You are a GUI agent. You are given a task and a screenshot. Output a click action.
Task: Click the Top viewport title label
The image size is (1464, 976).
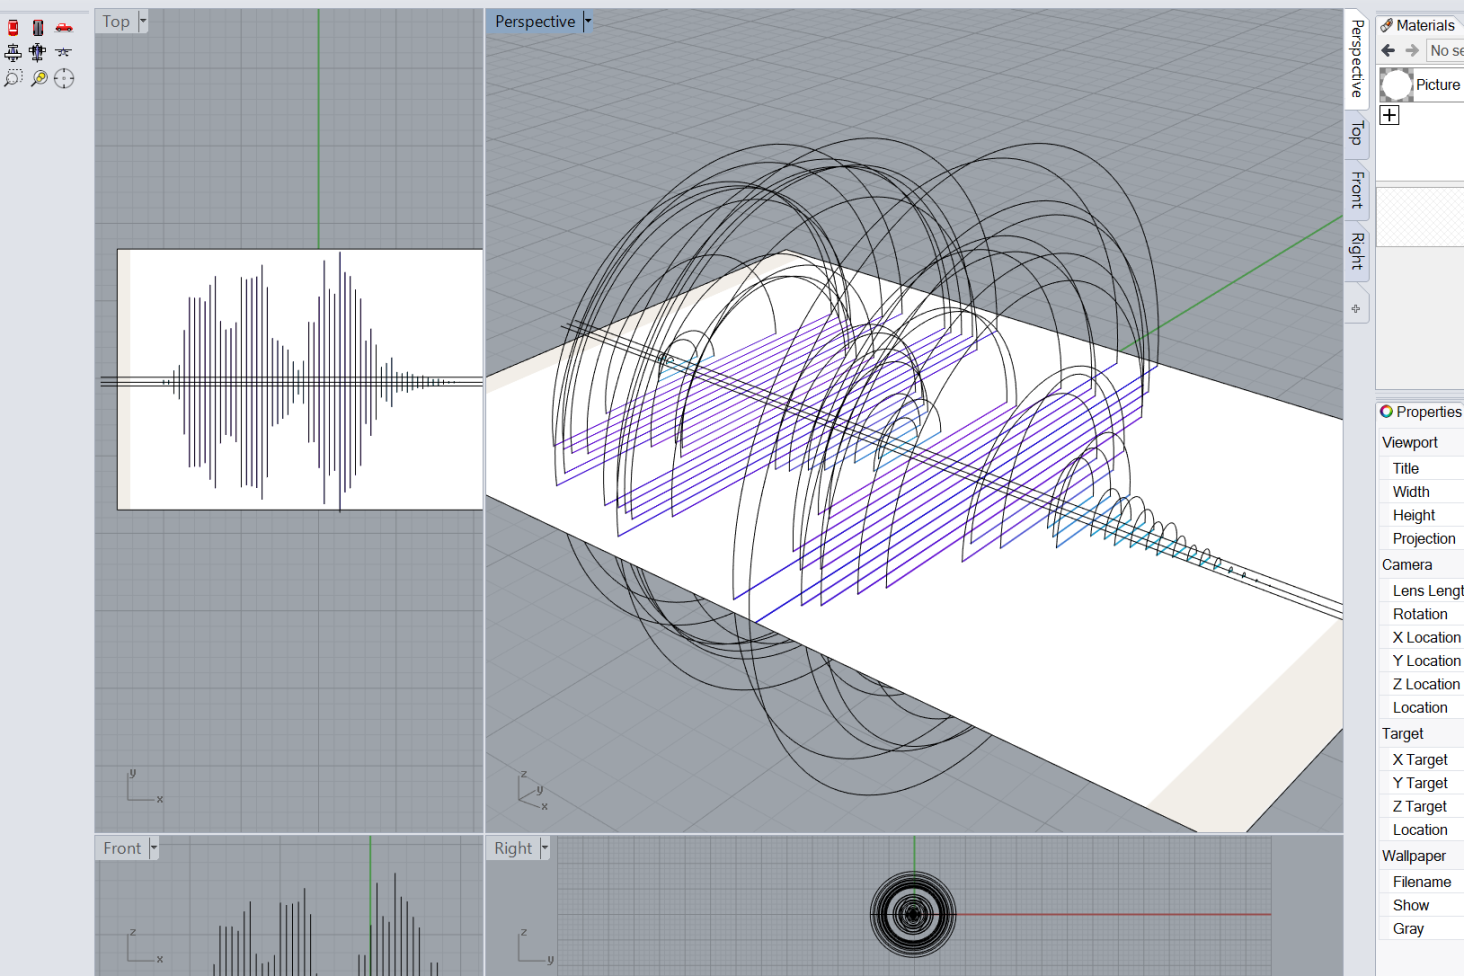click(116, 21)
